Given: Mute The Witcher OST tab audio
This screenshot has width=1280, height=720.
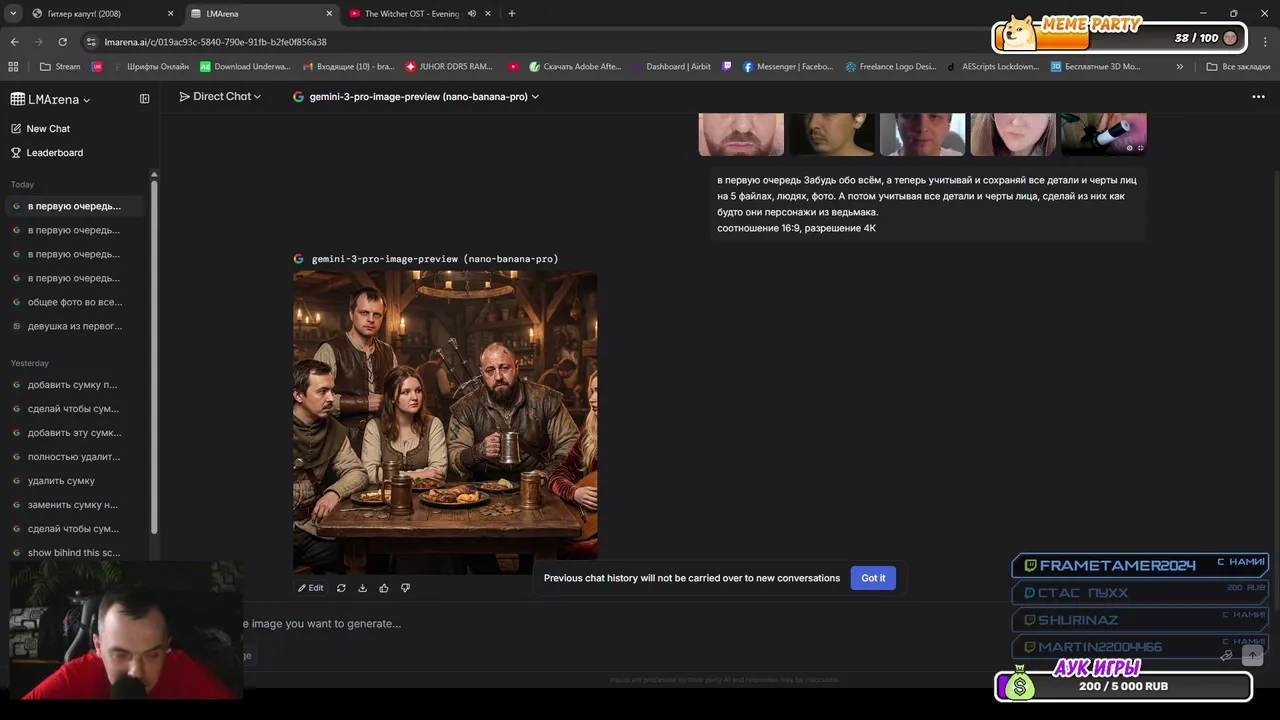Looking at the screenshot, I should (x=472, y=14).
